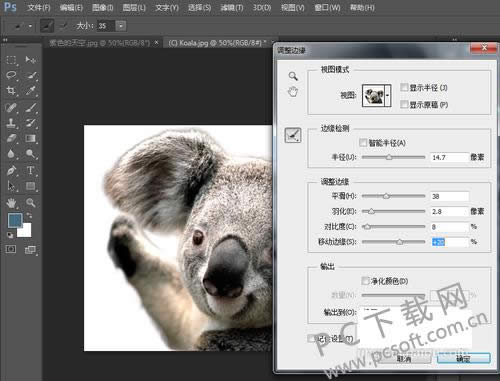The height and width of the screenshot is (381, 500).
Task: Select the Pen tool
Action: pyautogui.click(x=11, y=171)
